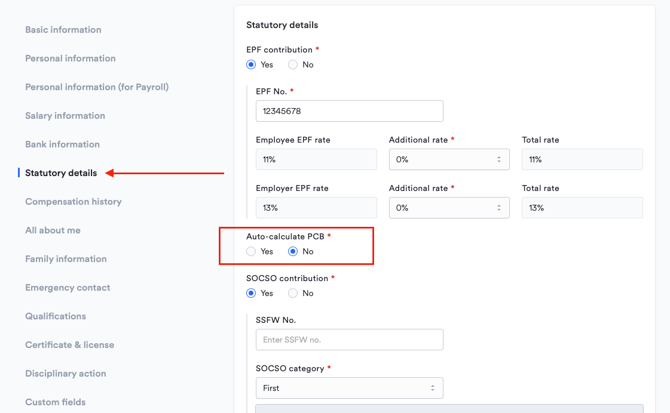
Task: Open Employee EPF Additional rate dropdown
Action: coord(448,160)
